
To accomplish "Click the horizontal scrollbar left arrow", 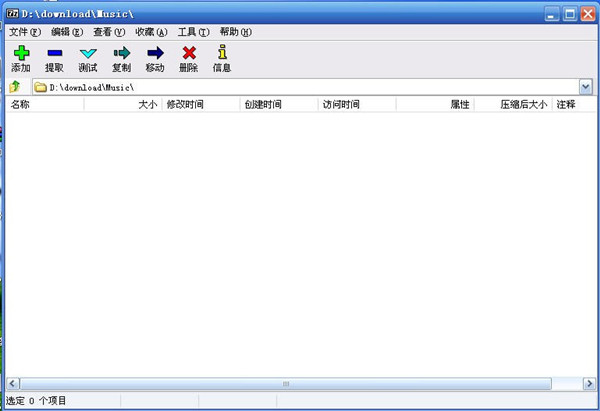I will point(13,383).
